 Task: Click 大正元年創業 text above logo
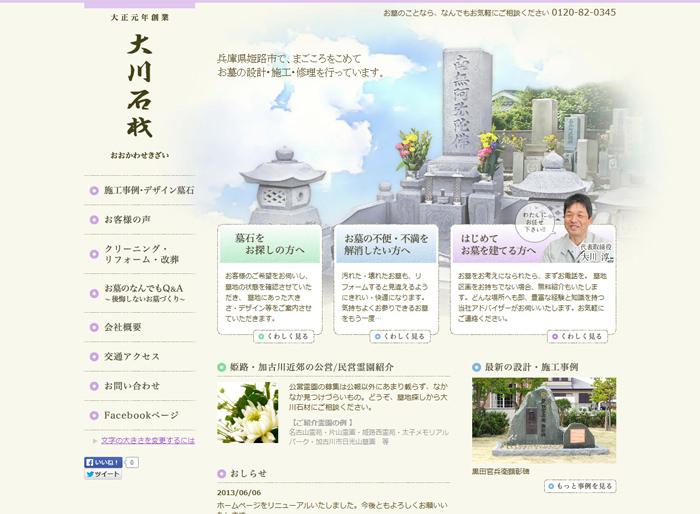coord(140,17)
